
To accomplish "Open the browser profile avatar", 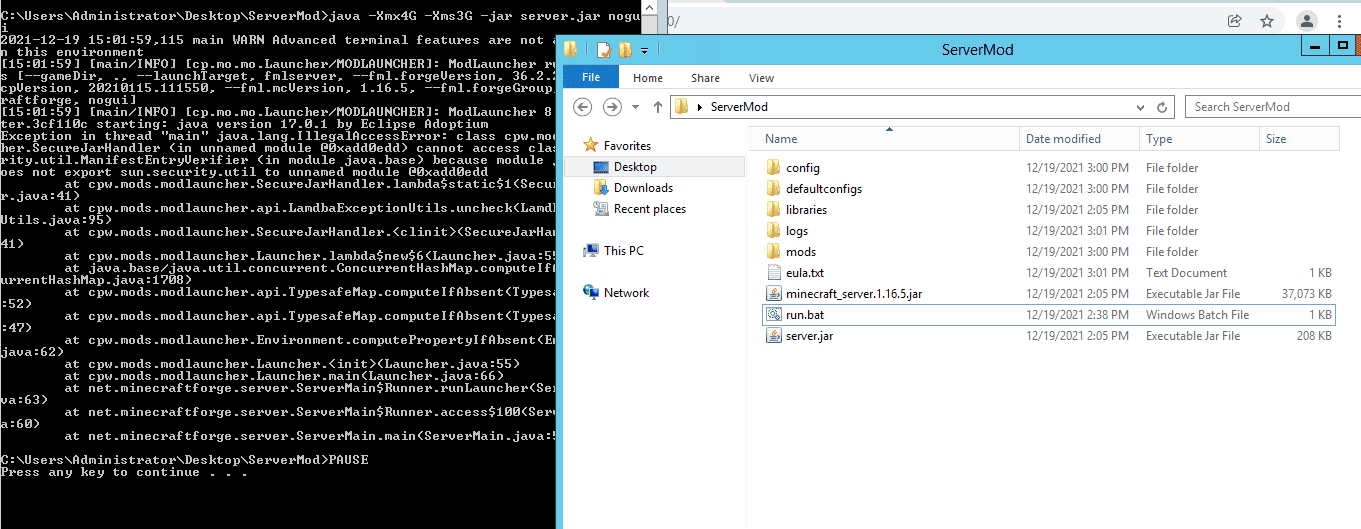I will pos(1306,20).
